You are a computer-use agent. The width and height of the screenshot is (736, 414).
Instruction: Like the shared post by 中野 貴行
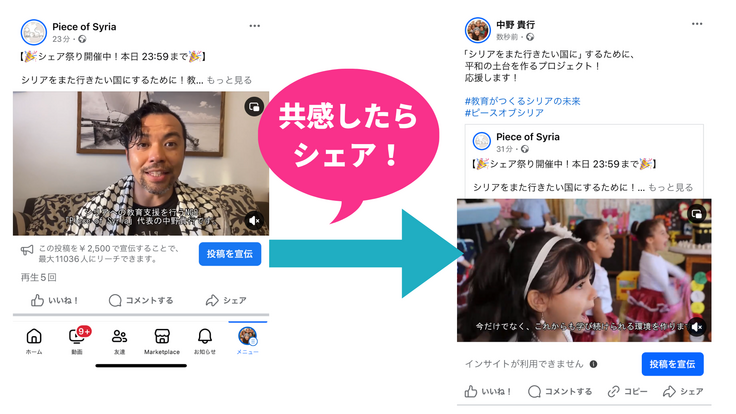[x=489, y=391]
